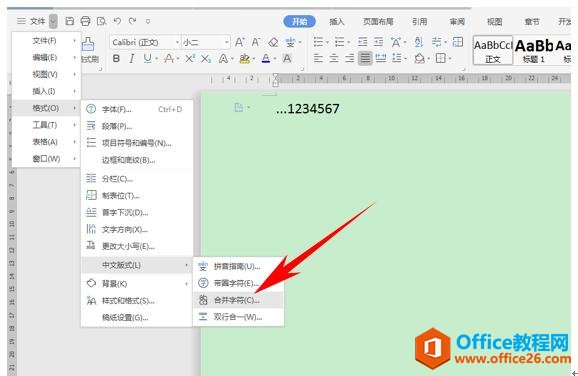Select 合并字符(C)... menu item
Screen dimensions: 578x376
pos(238,300)
